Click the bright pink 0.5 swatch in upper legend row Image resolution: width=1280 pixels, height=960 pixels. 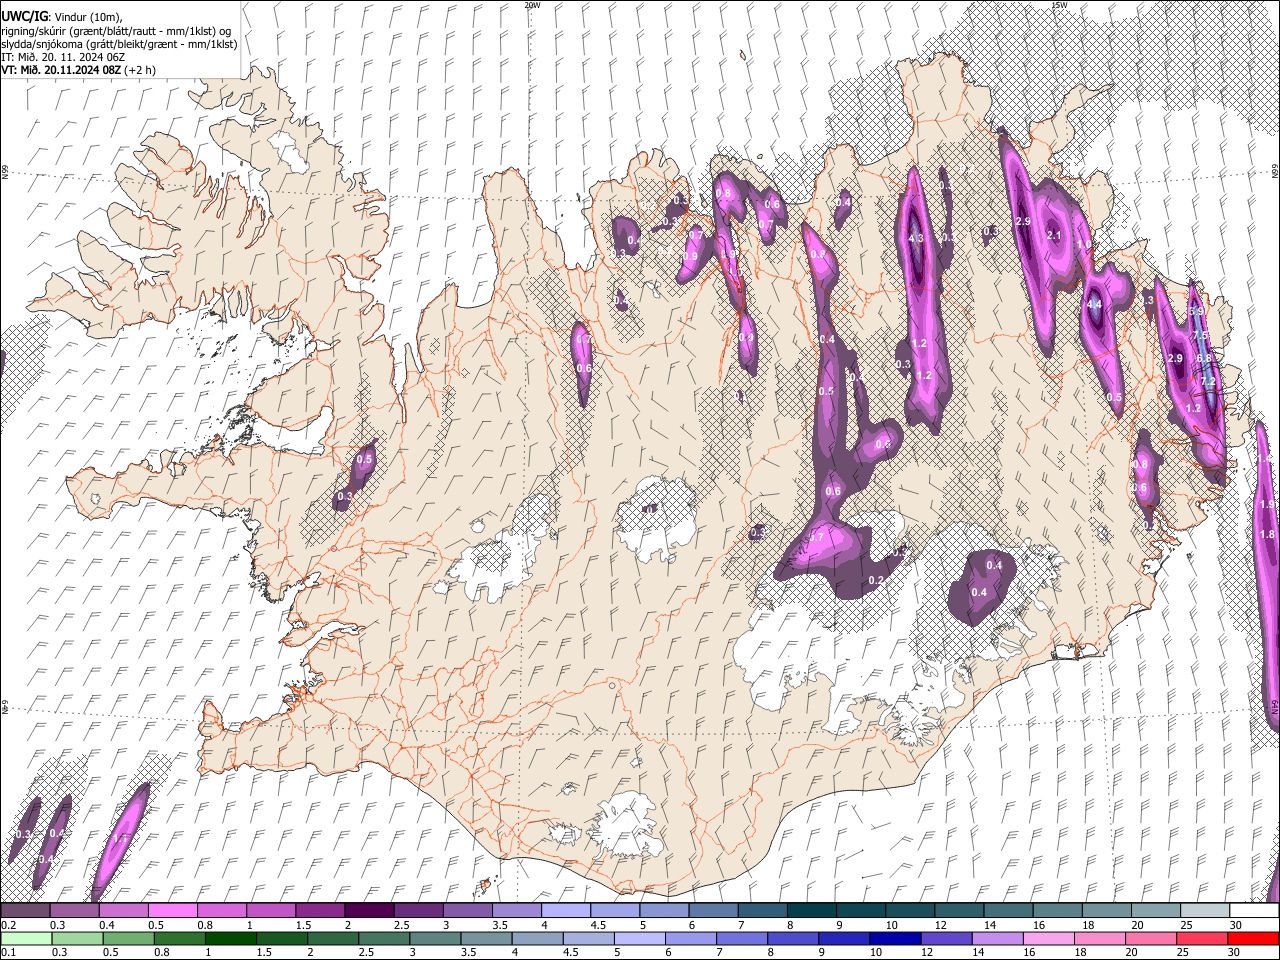[172, 910]
